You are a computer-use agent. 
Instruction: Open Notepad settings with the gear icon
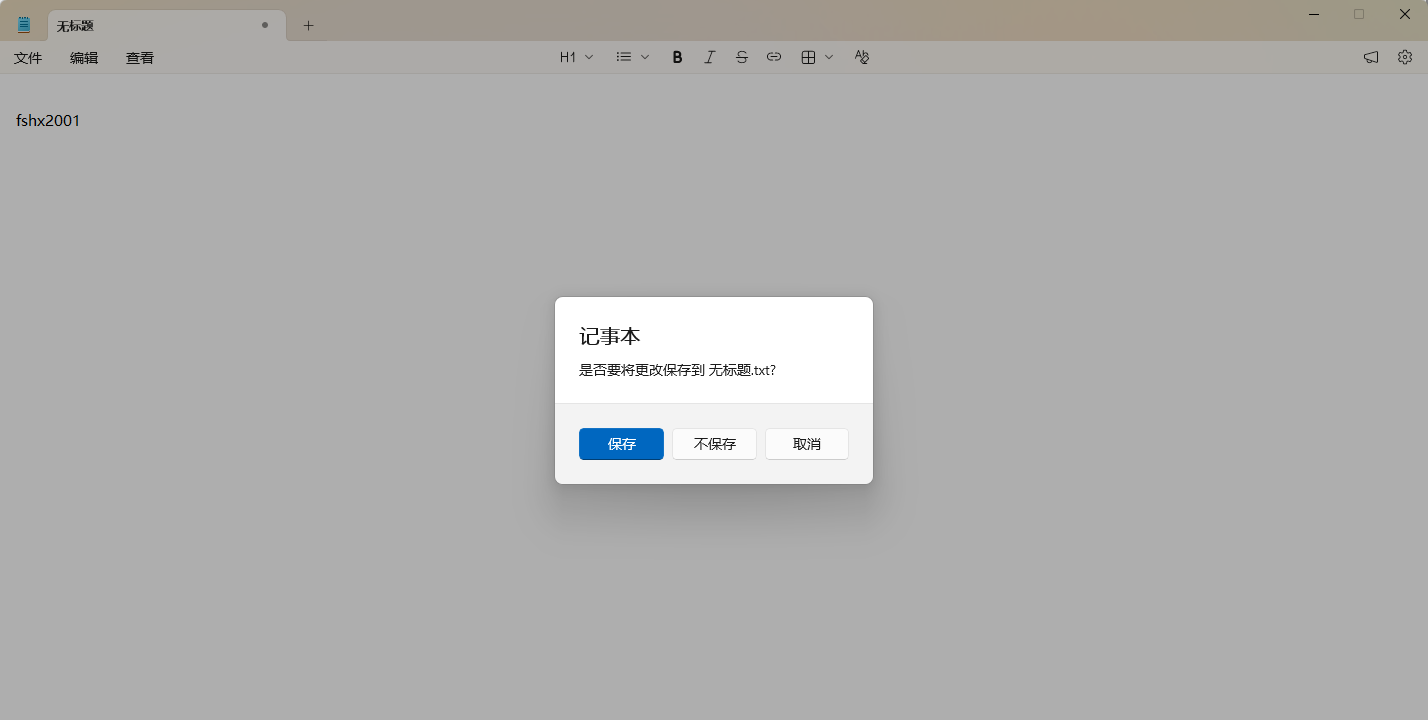point(1405,57)
